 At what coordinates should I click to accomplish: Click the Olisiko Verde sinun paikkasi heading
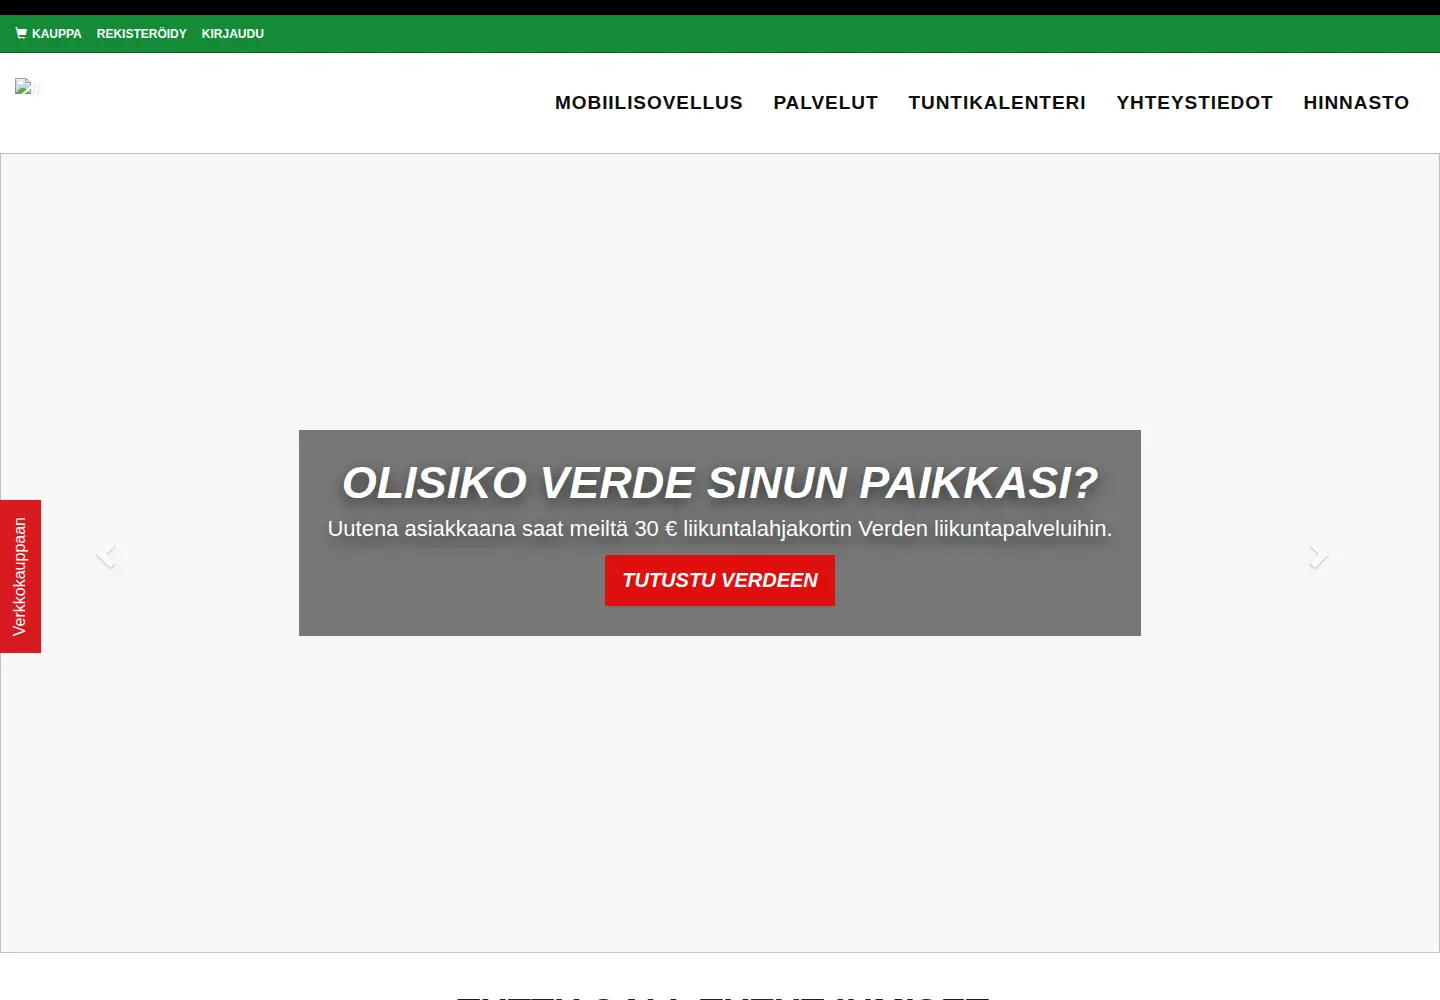click(x=720, y=483)
